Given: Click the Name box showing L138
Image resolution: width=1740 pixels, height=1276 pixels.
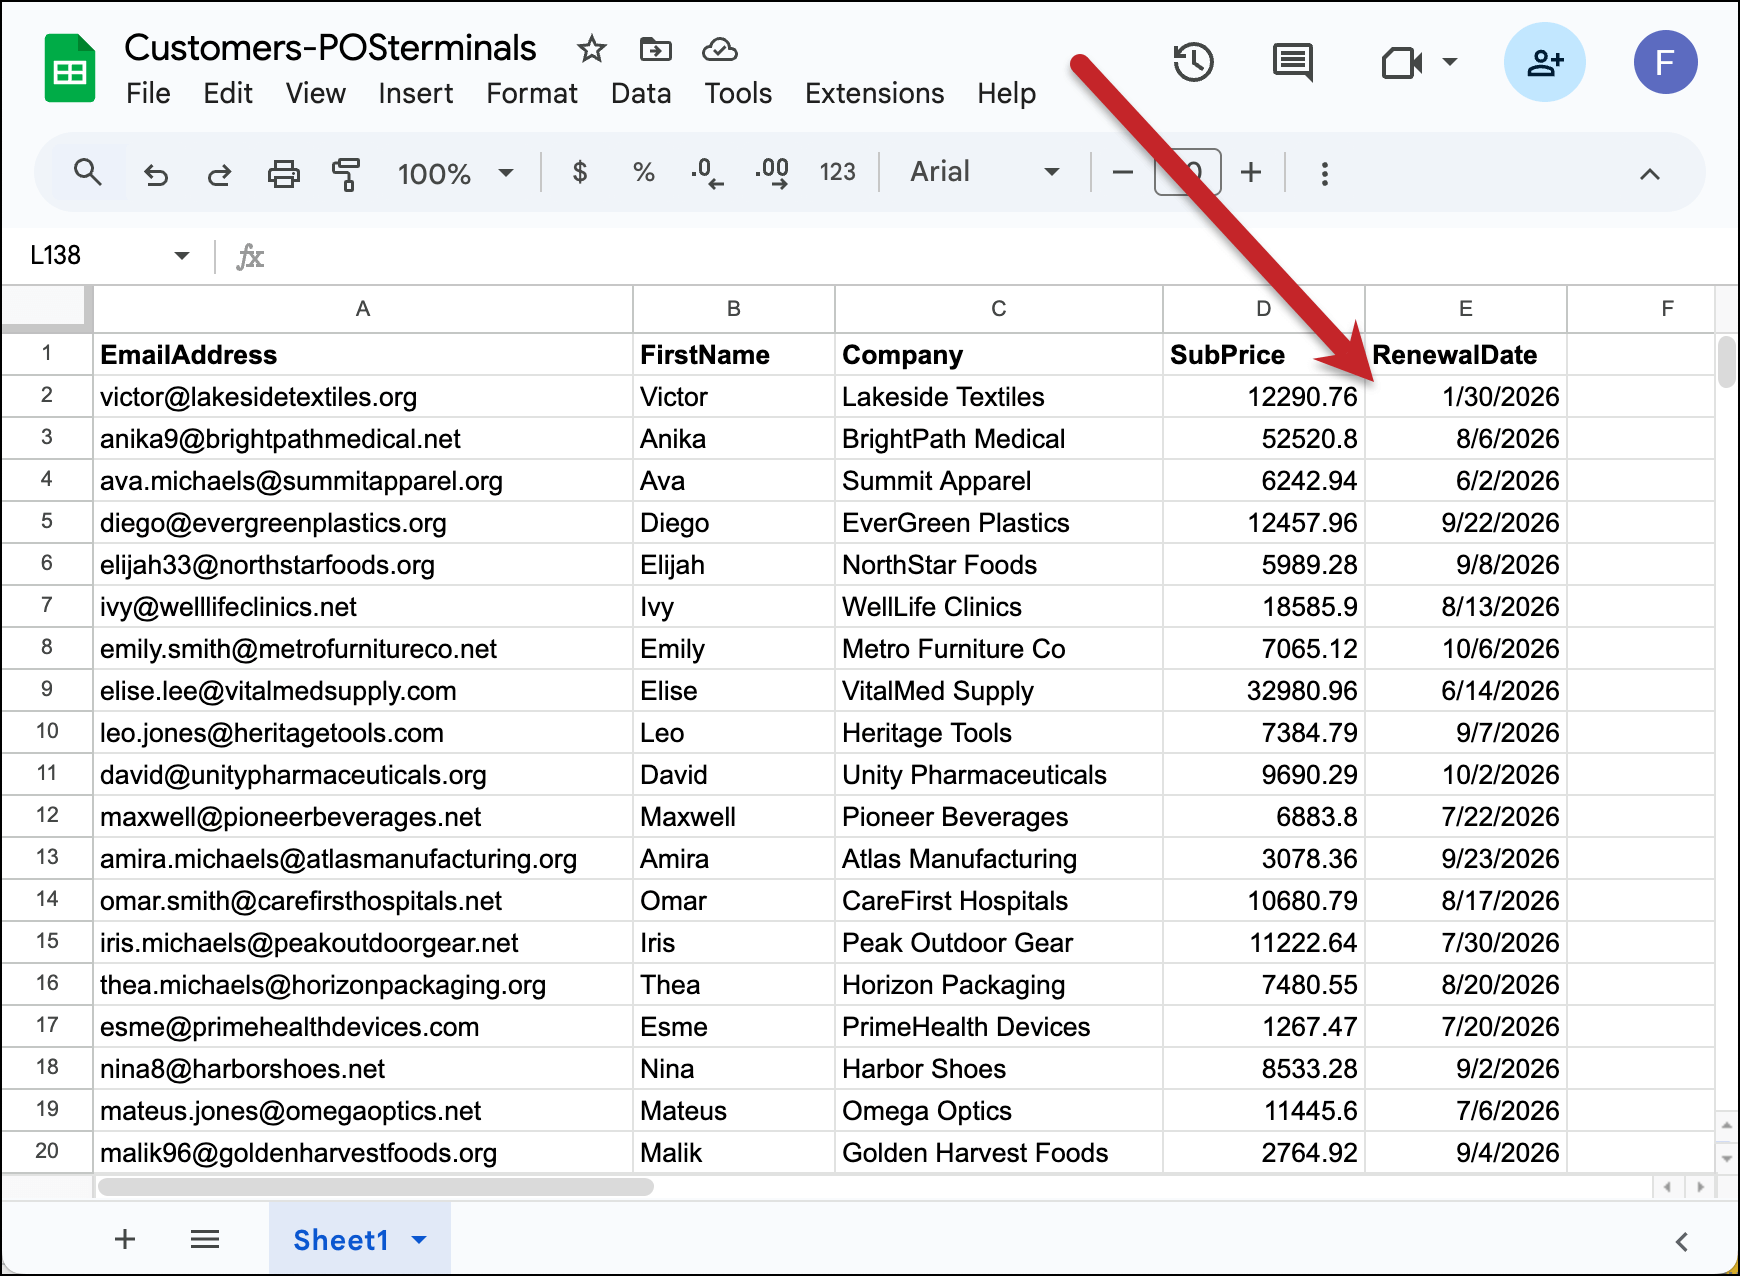Looking at the screenshot, I should [x=95, y=256].
